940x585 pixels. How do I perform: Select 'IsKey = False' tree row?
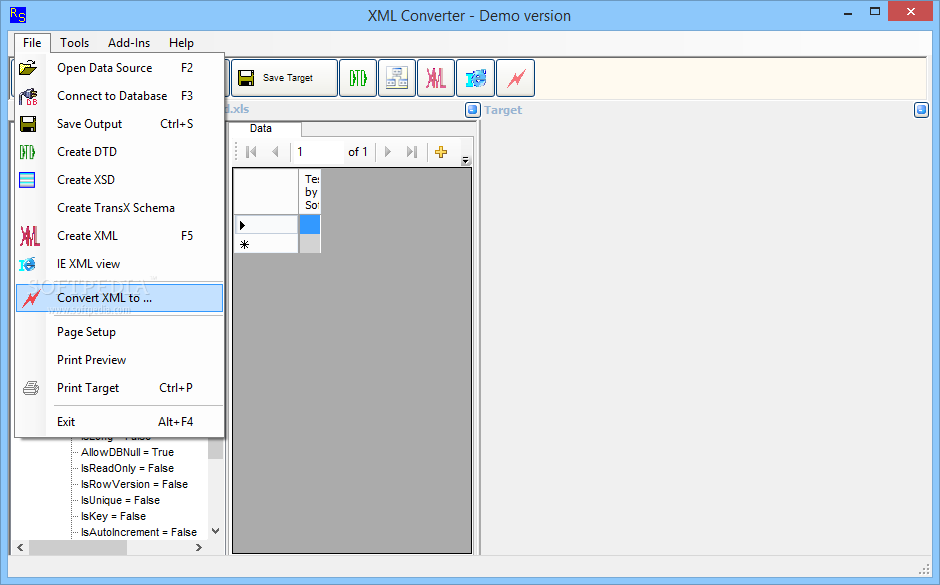113,516
